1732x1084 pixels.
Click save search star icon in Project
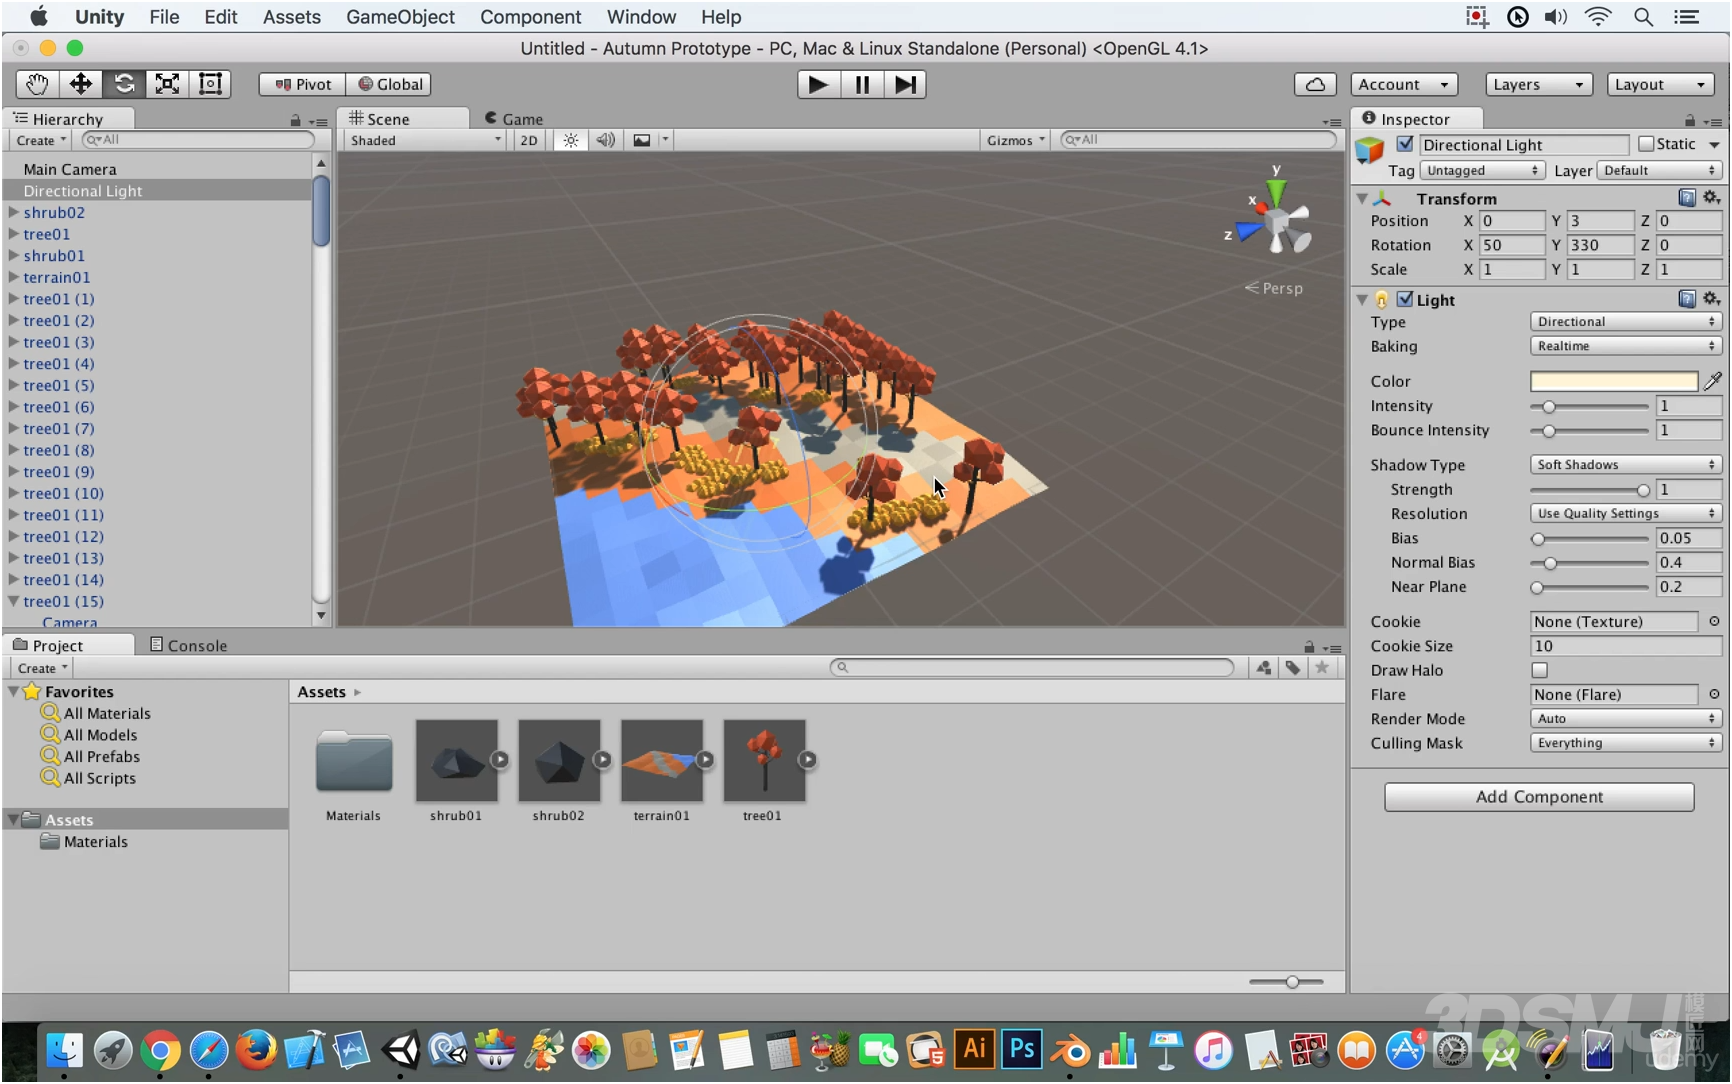pyautogui.click(x=1322, y=668)
